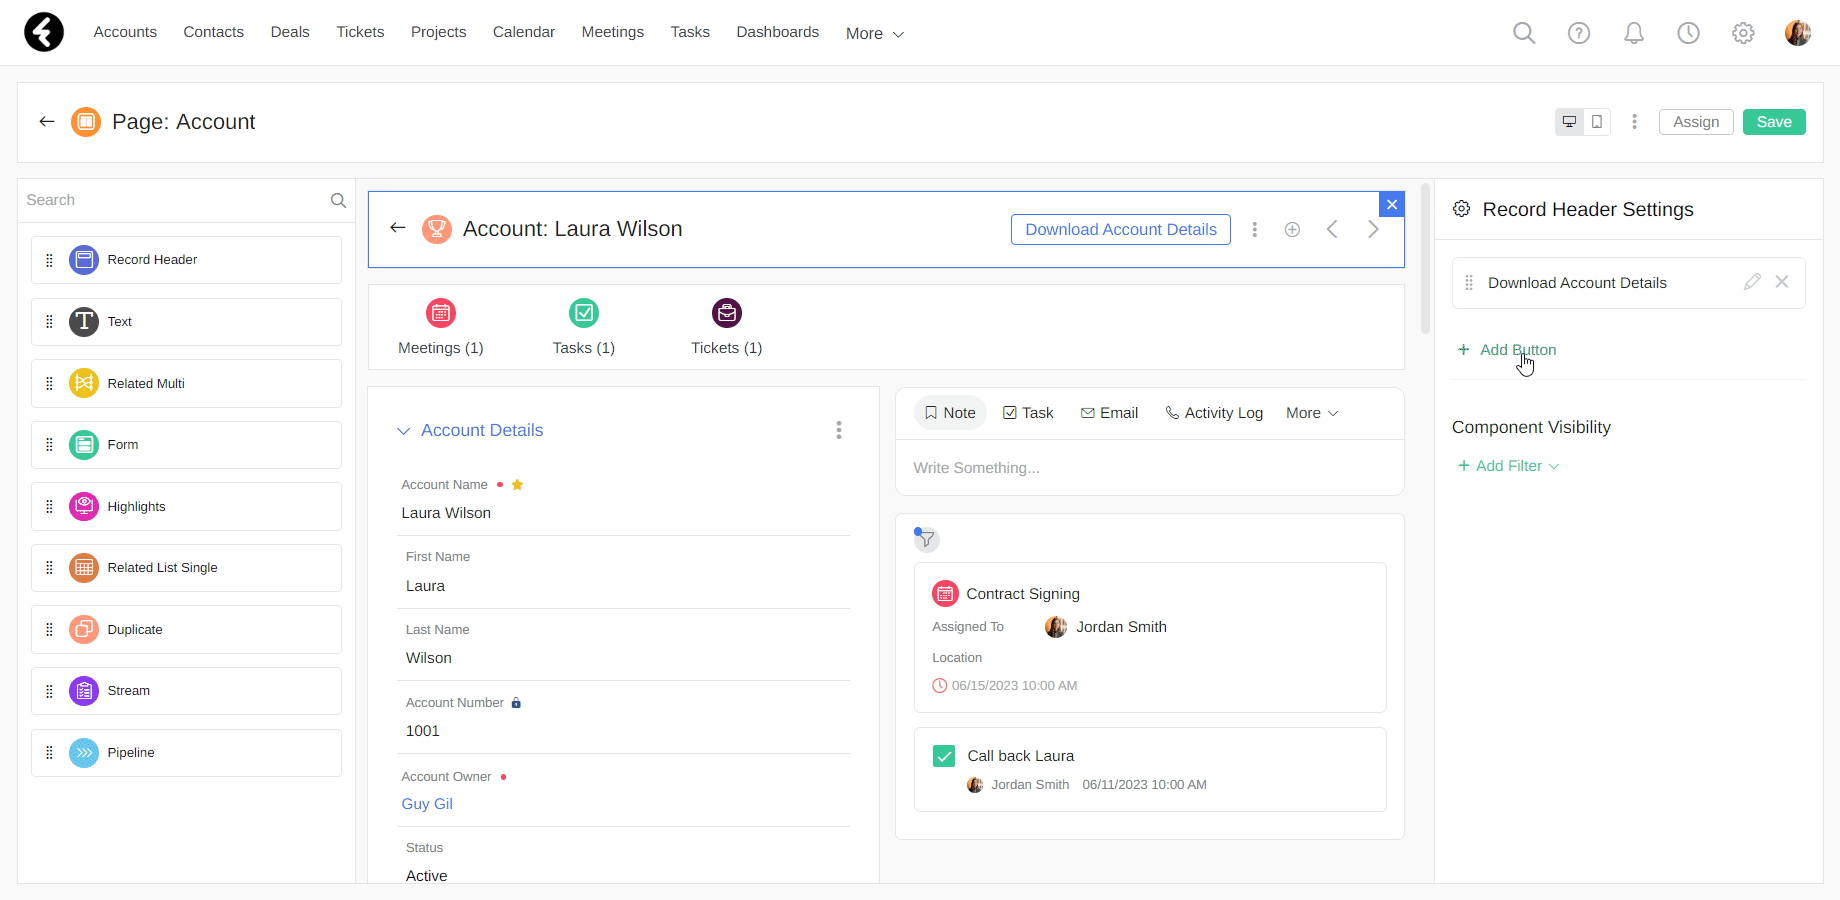The image size is (1840, 900).
Task: Open recent history clock icon
Action: (x=1688, y=33)
